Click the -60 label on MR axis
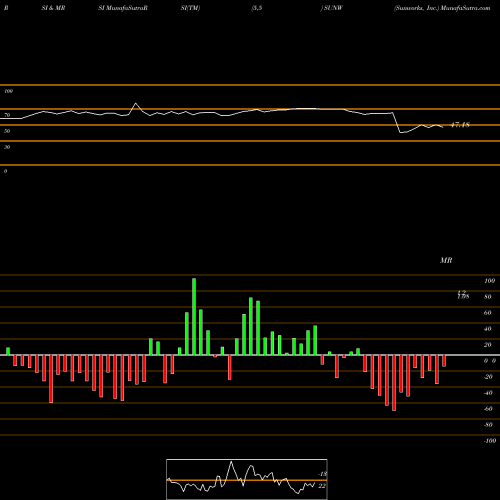Screen dimensions: 500x500 (x=488, y=409)
